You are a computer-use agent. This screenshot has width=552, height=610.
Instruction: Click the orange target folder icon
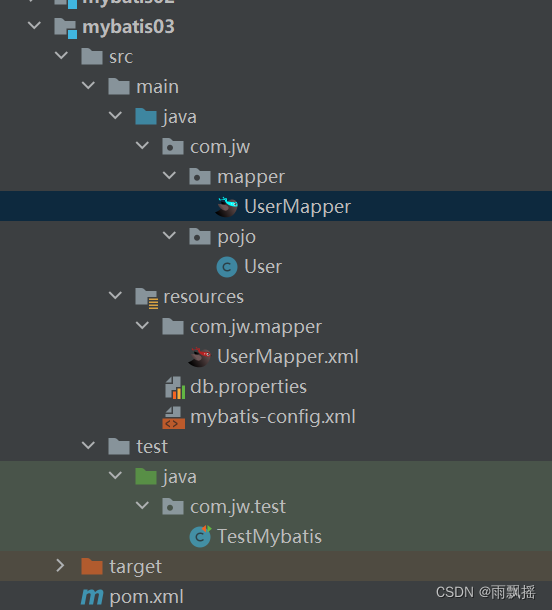point(92,566)
